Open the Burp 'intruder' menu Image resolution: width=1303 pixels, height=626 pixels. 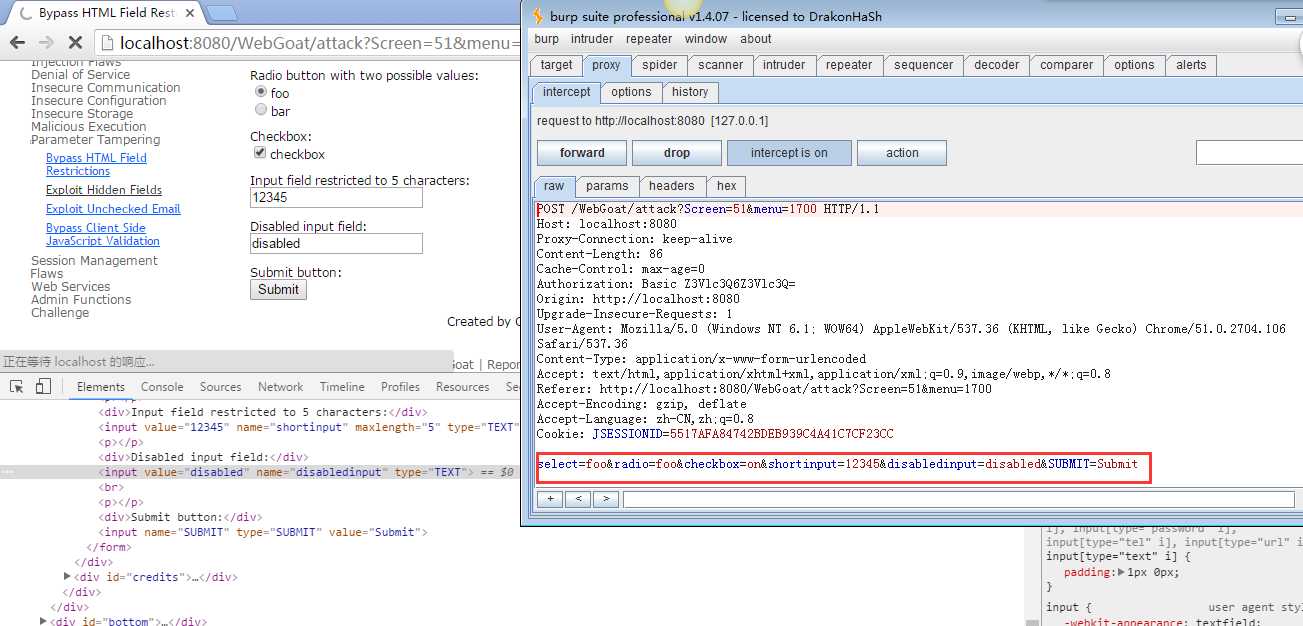pyautogui.click(x=592, y=39)
